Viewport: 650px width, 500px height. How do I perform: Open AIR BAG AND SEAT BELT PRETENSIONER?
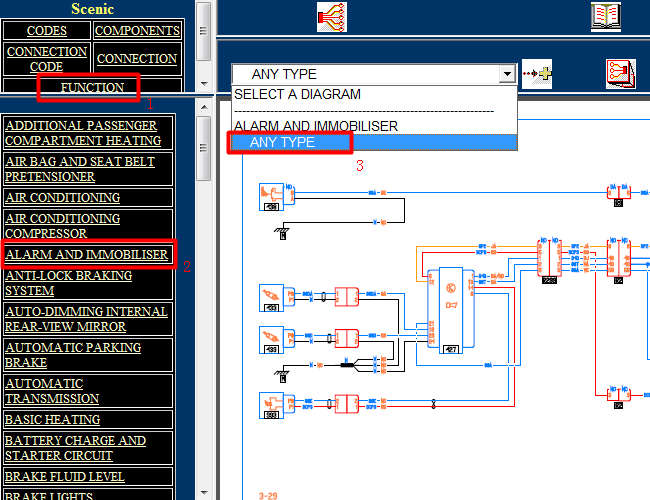[87, 169]
